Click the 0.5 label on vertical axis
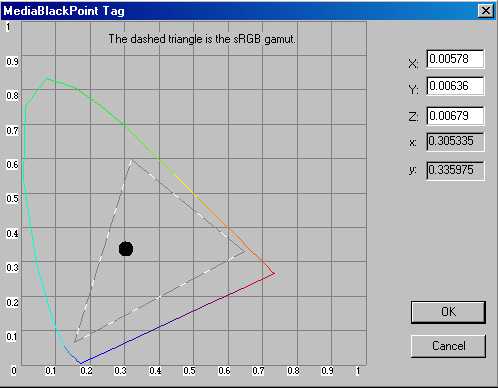The height and width of the screenshot is (388, 498). (12, 198)
